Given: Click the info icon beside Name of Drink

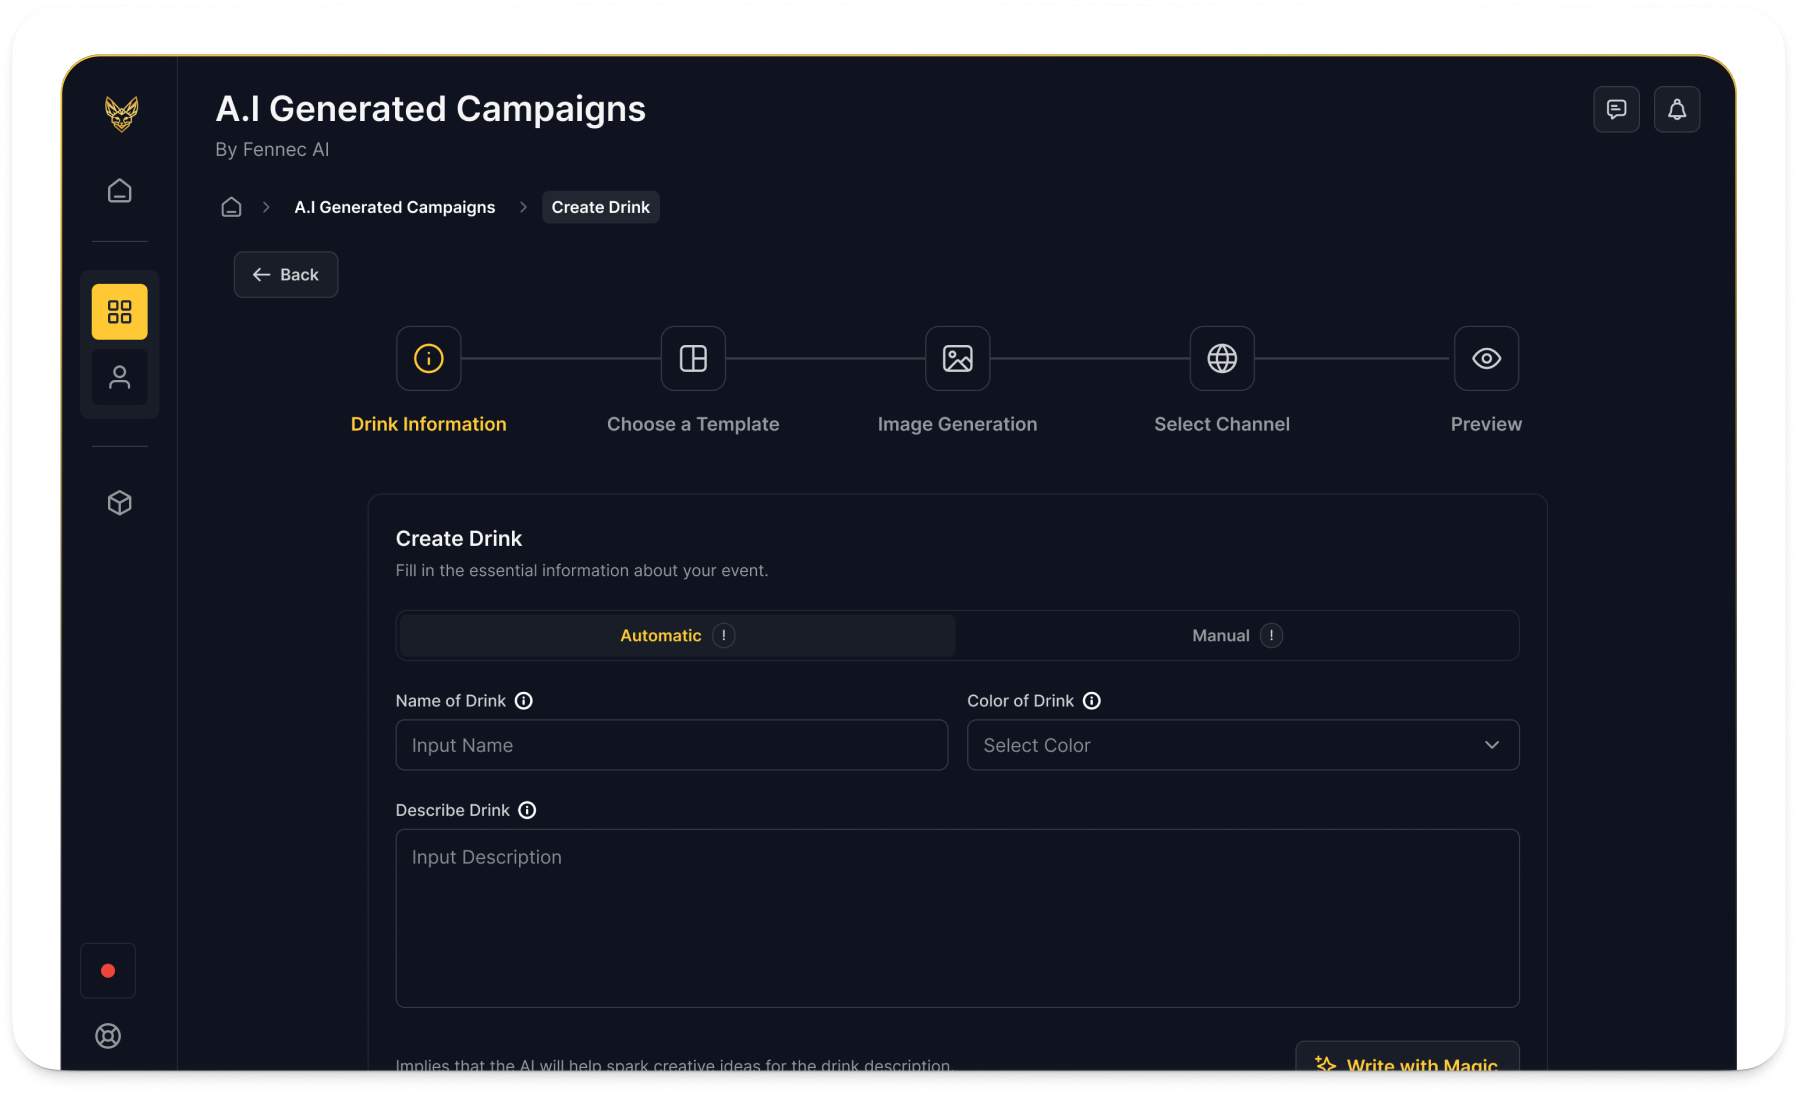Looking at the screenshot, I should 524,701.
